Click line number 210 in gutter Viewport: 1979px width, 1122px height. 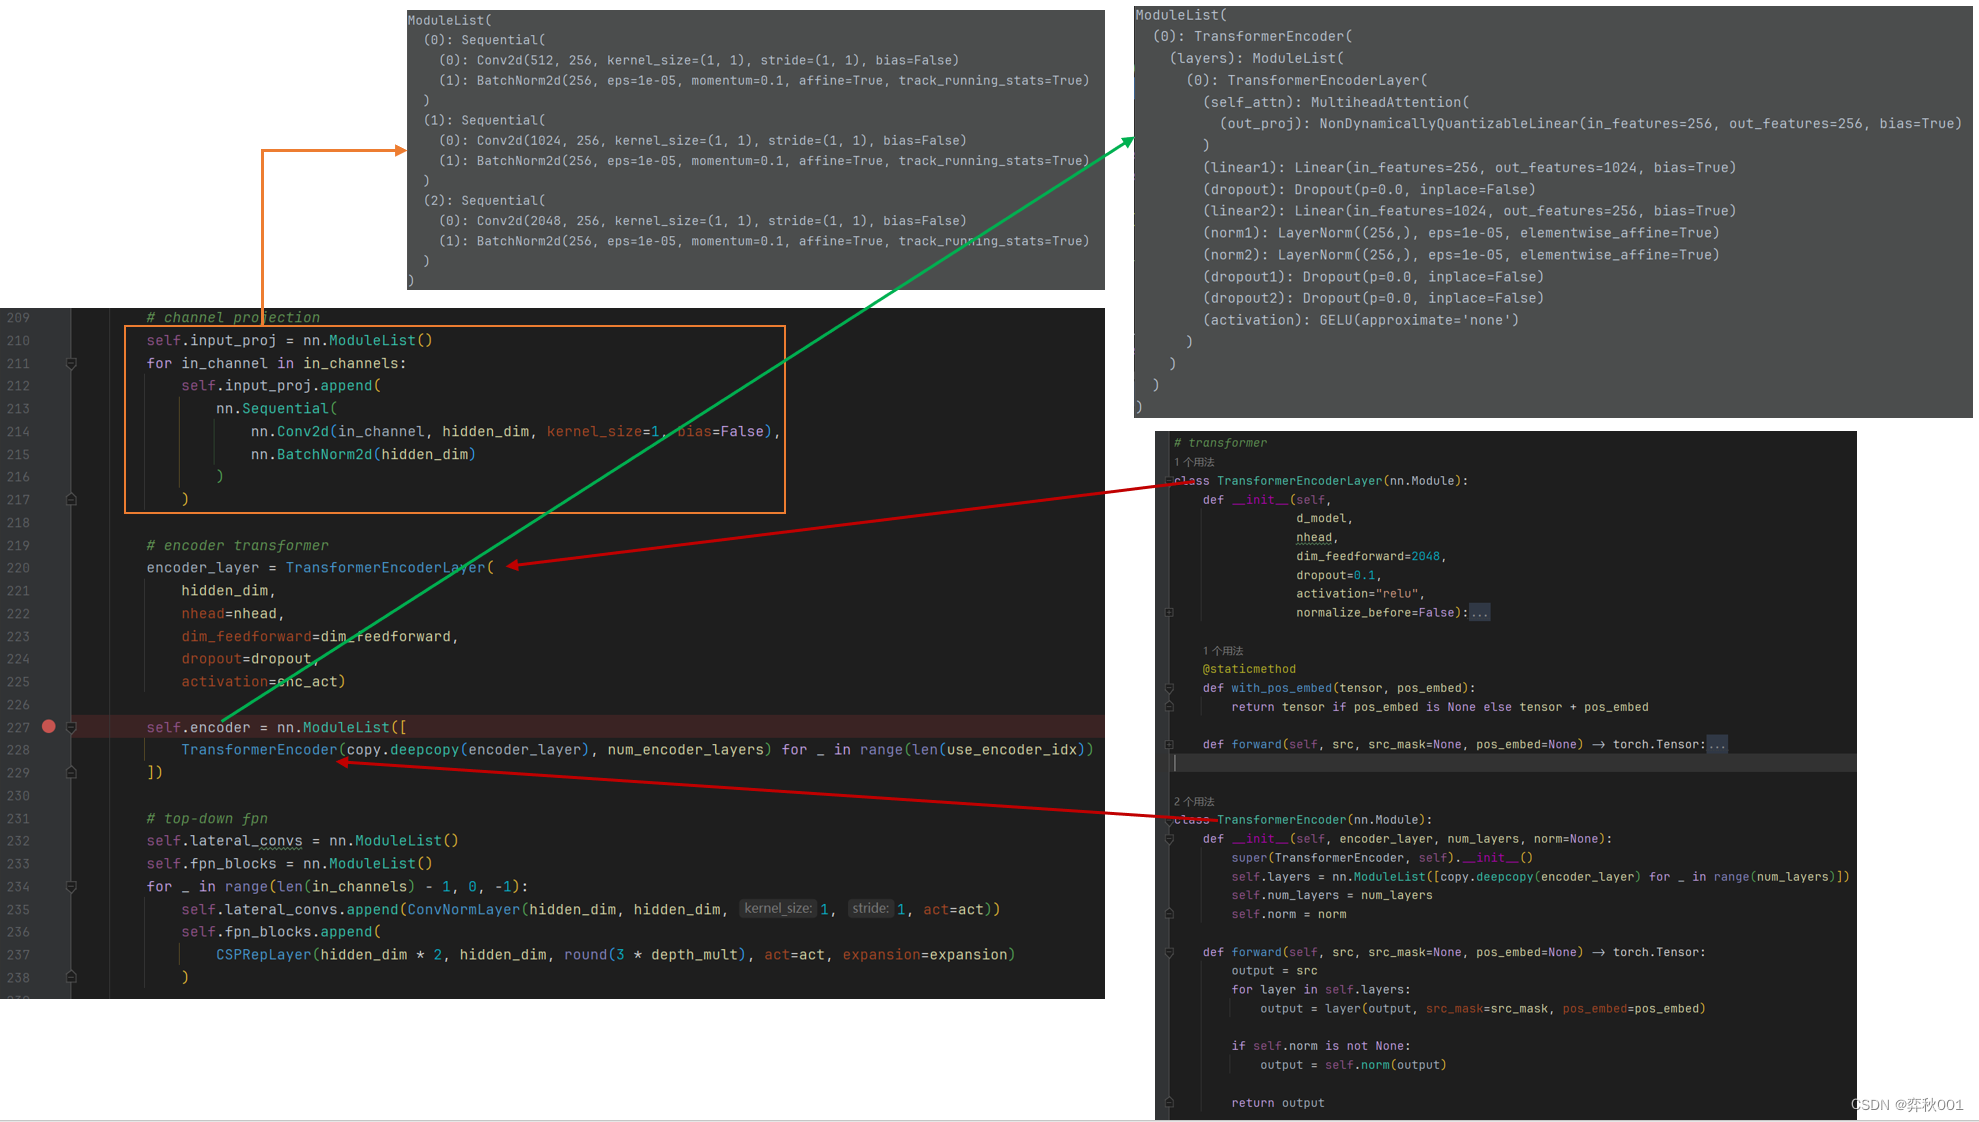click(18, 340)
